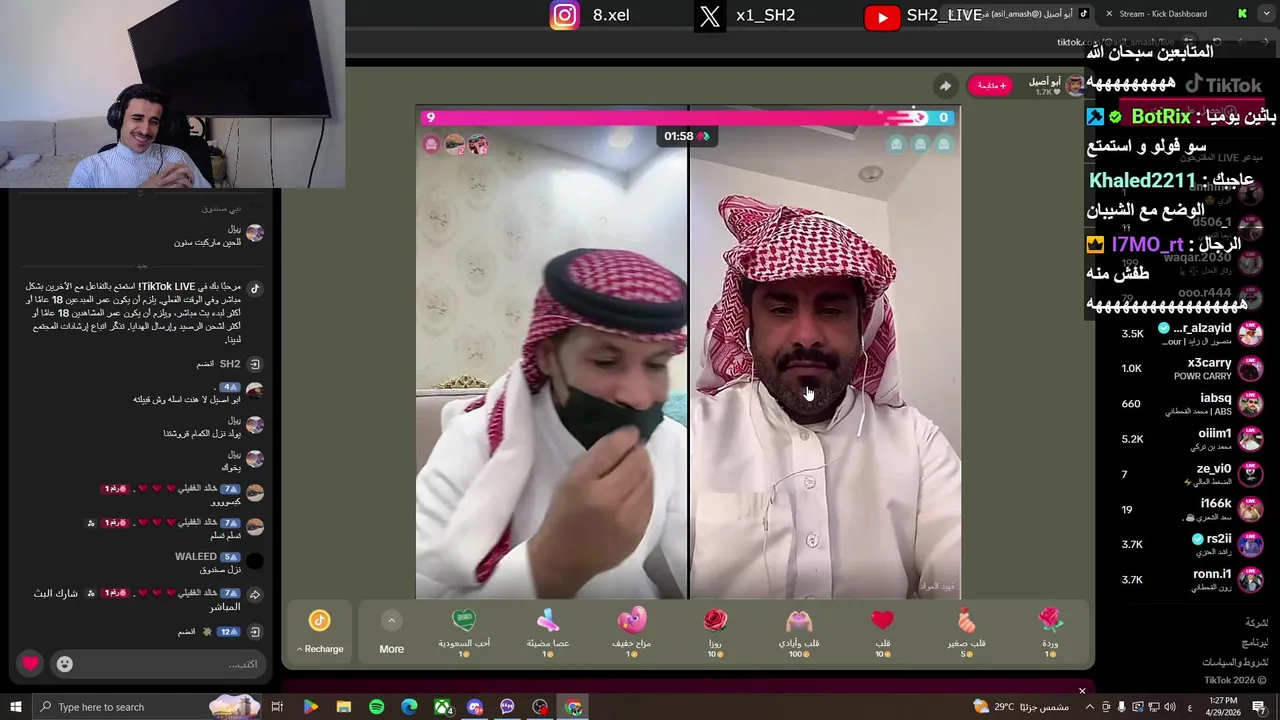The height and width of the screenshot is (720, 1280).
Task: Open the emoji picker in chat
Action: [64, 664]
